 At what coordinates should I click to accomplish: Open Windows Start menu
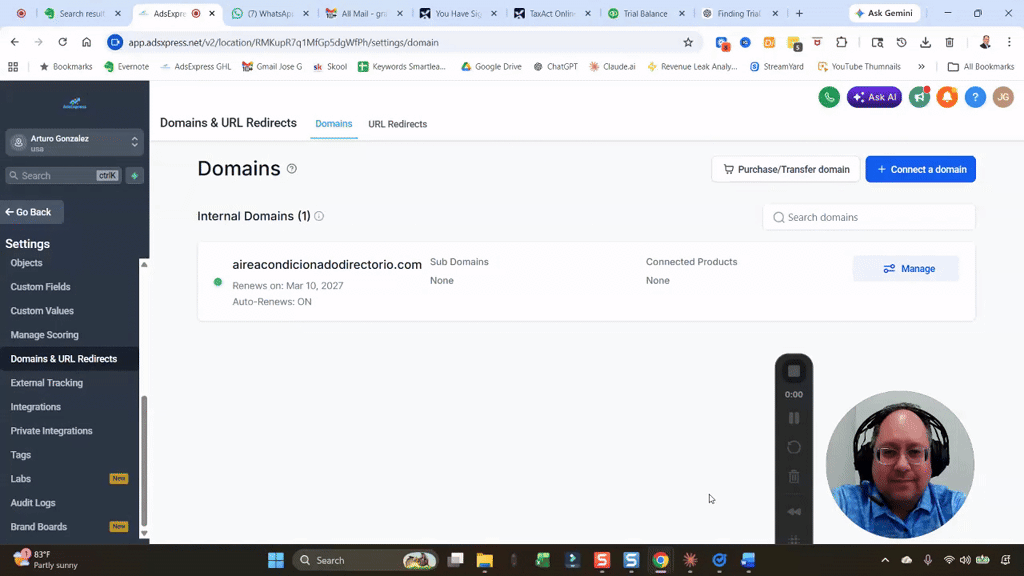tap(276, 560)
